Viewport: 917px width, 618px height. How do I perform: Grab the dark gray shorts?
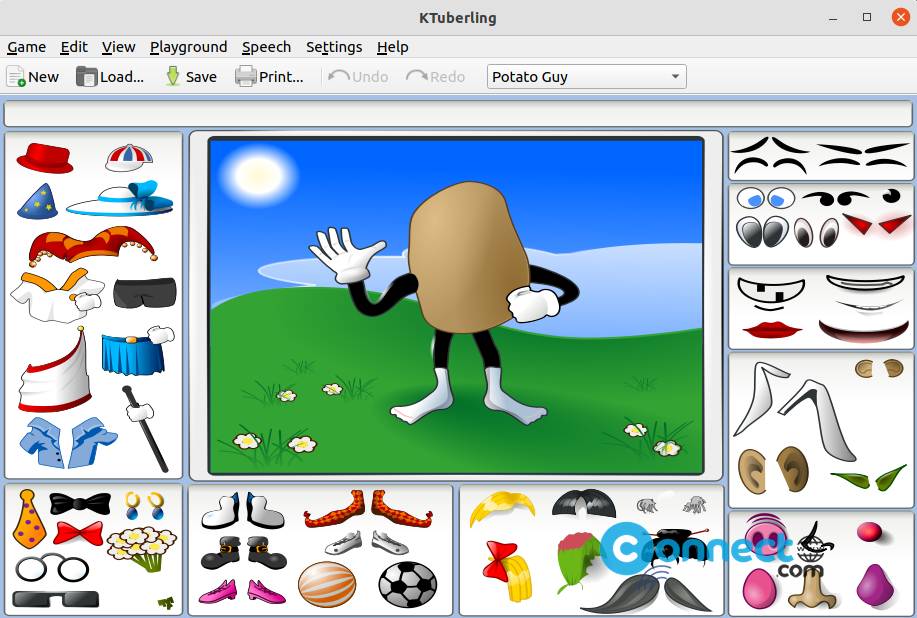144,292
